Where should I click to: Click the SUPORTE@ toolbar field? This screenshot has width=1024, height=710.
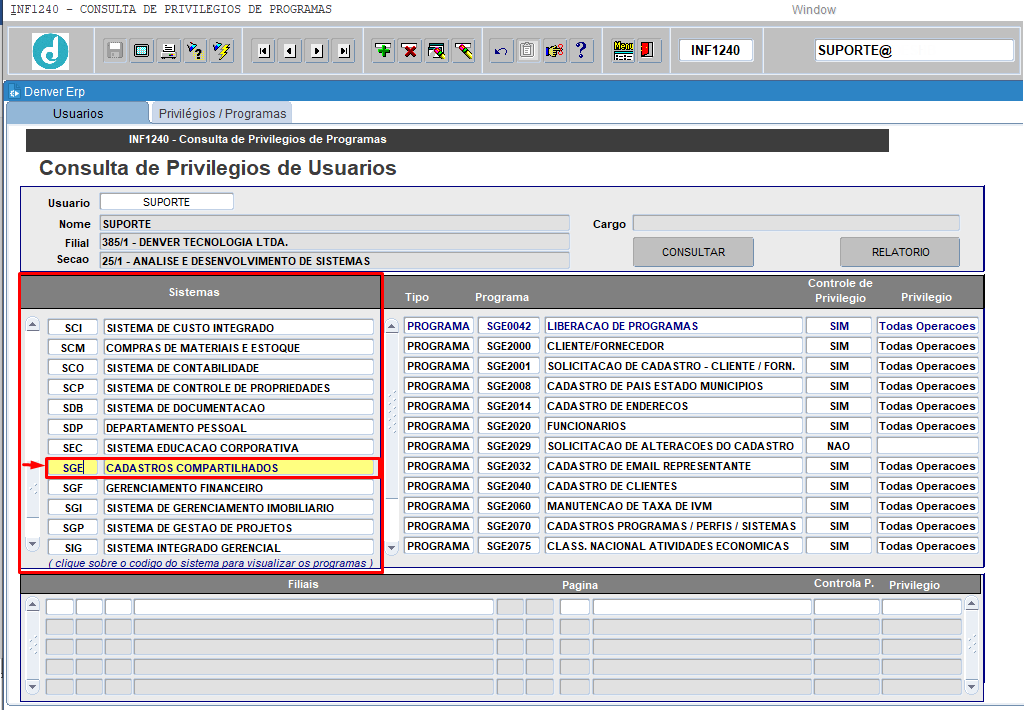pyautogui.click(x=914, y=50)
